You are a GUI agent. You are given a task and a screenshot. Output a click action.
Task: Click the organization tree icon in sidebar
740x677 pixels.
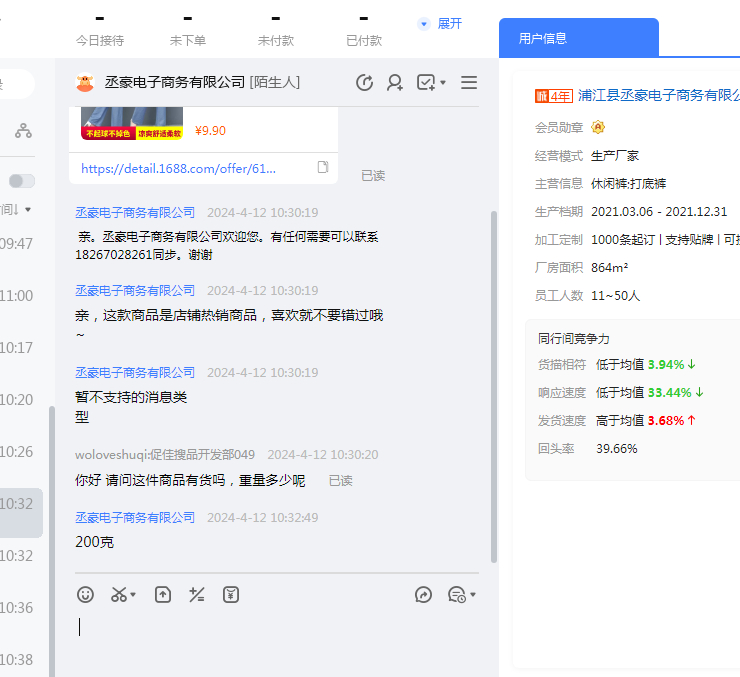pos(23,131)
